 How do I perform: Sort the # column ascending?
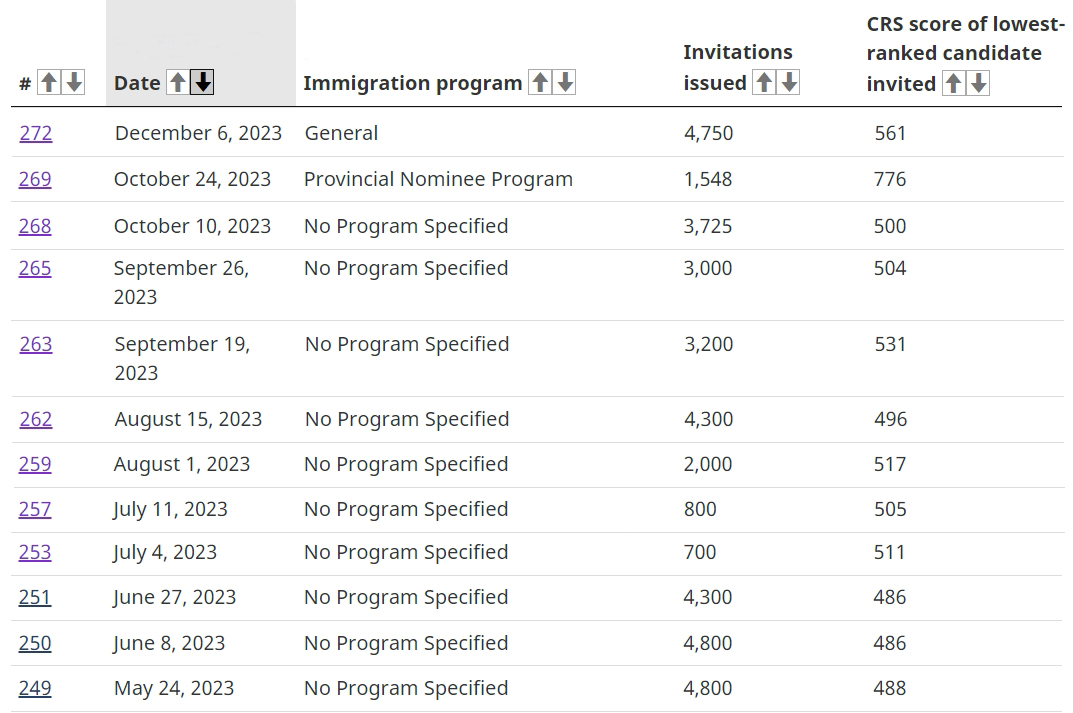coord(48,83)
